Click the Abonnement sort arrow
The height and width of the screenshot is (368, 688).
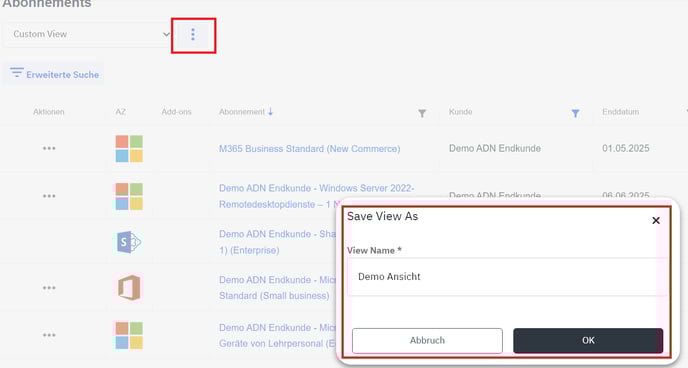pos(270,112)
